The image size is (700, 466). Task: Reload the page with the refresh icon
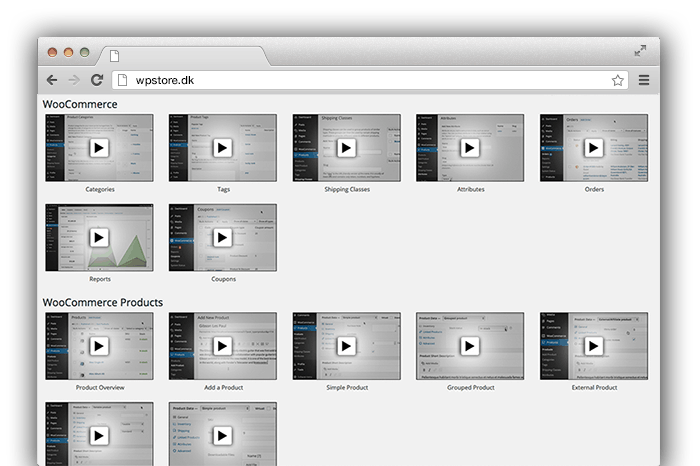click(97, 80)
